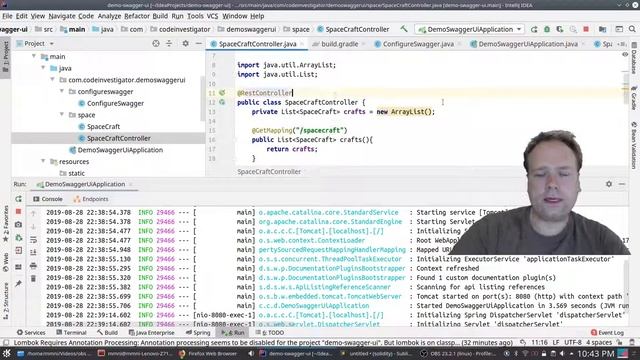Collapse com.codeinvestigator.demoswaggerui package
Viewport: 640px width, 360px height.
point(52,80)
